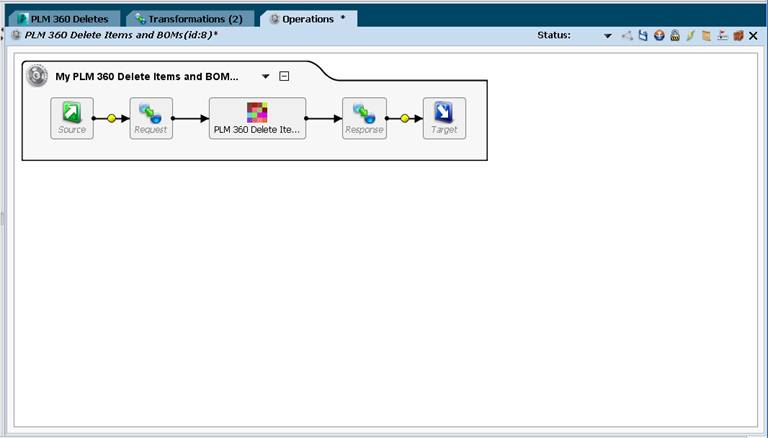
Task: Save the operation with the blue disk icon
Action: 643,35
